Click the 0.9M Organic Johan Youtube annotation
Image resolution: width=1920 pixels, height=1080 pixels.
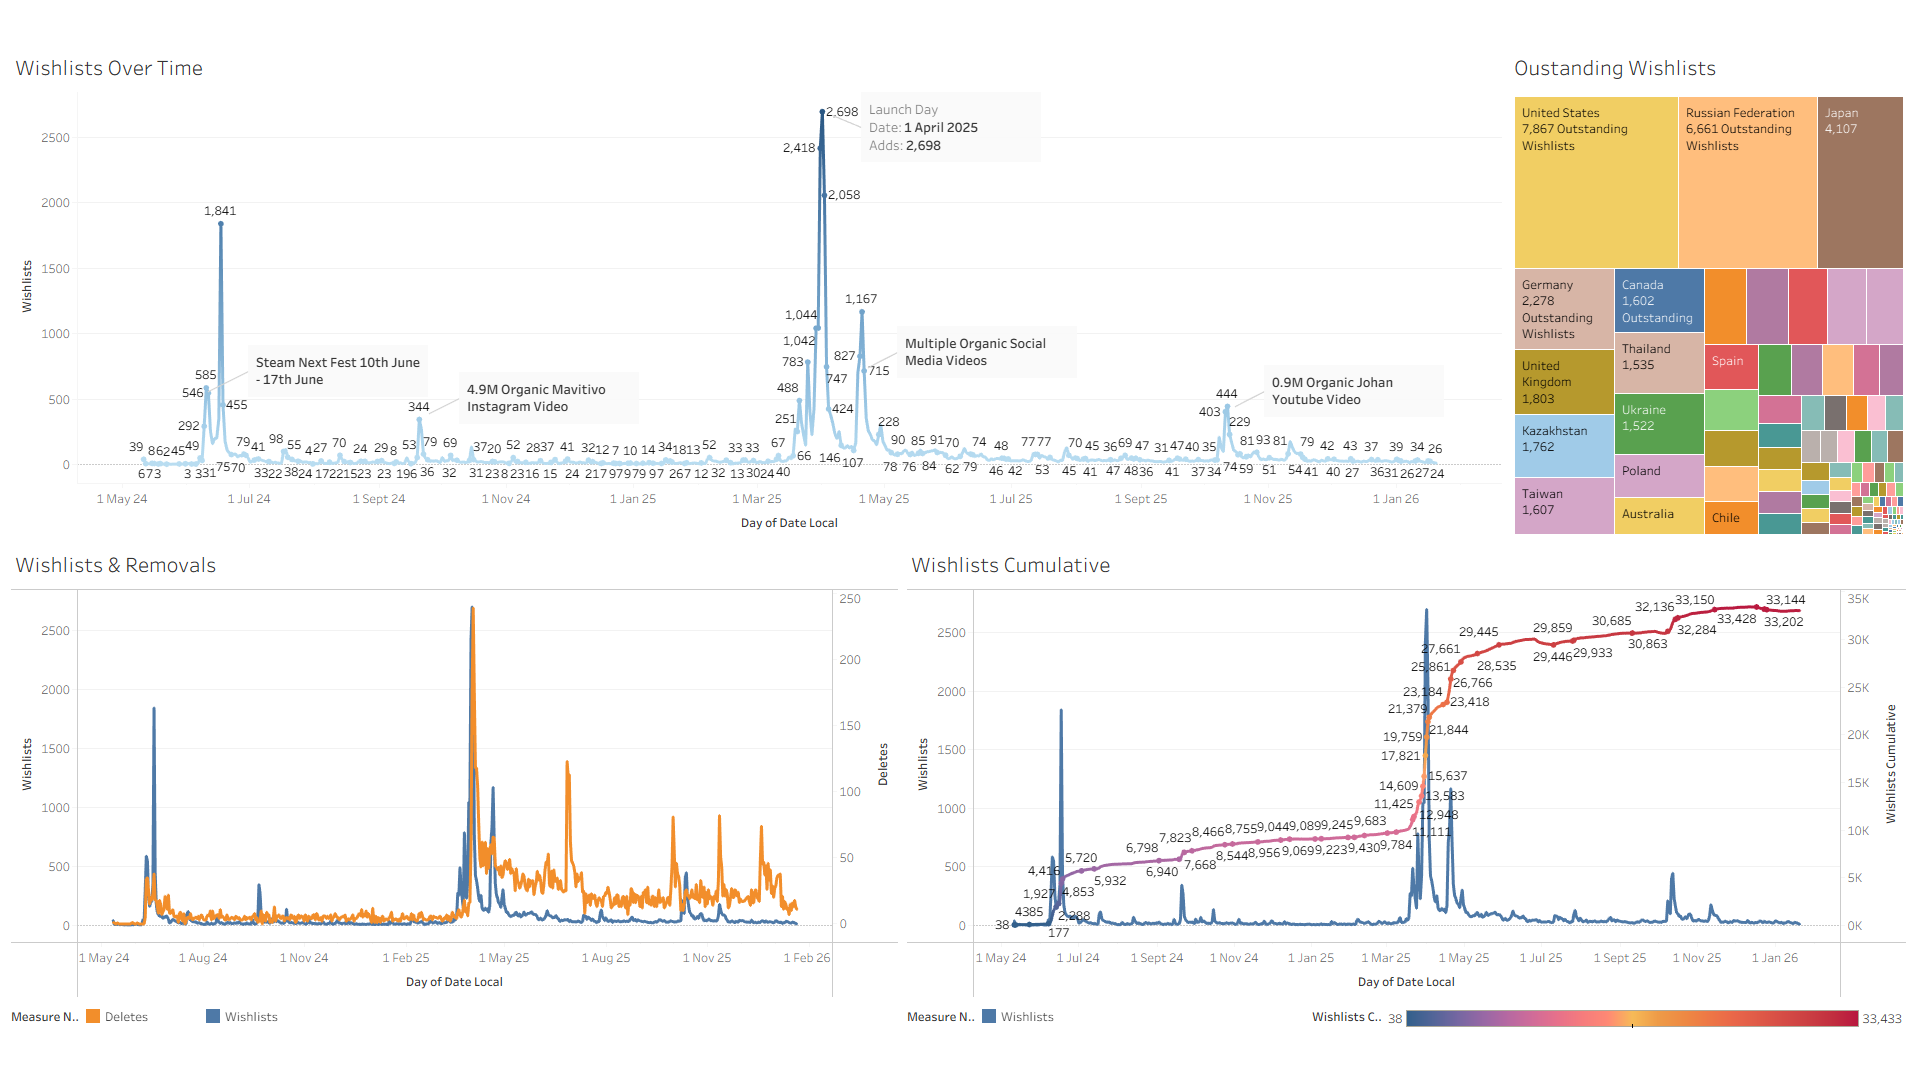[1352, 391]
